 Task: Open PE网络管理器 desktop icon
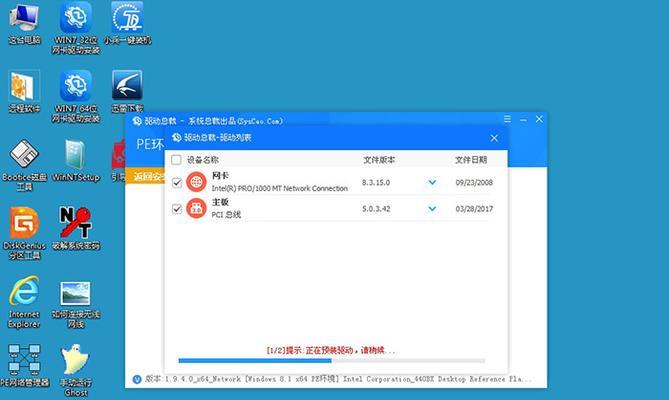pos(24,365)
